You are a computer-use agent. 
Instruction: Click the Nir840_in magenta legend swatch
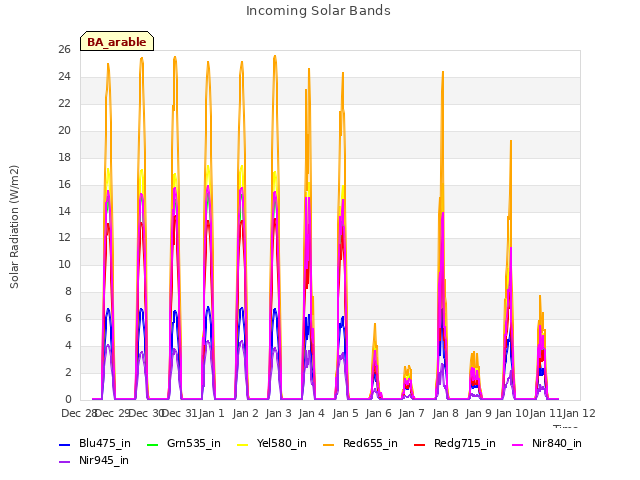coord(518,445)
